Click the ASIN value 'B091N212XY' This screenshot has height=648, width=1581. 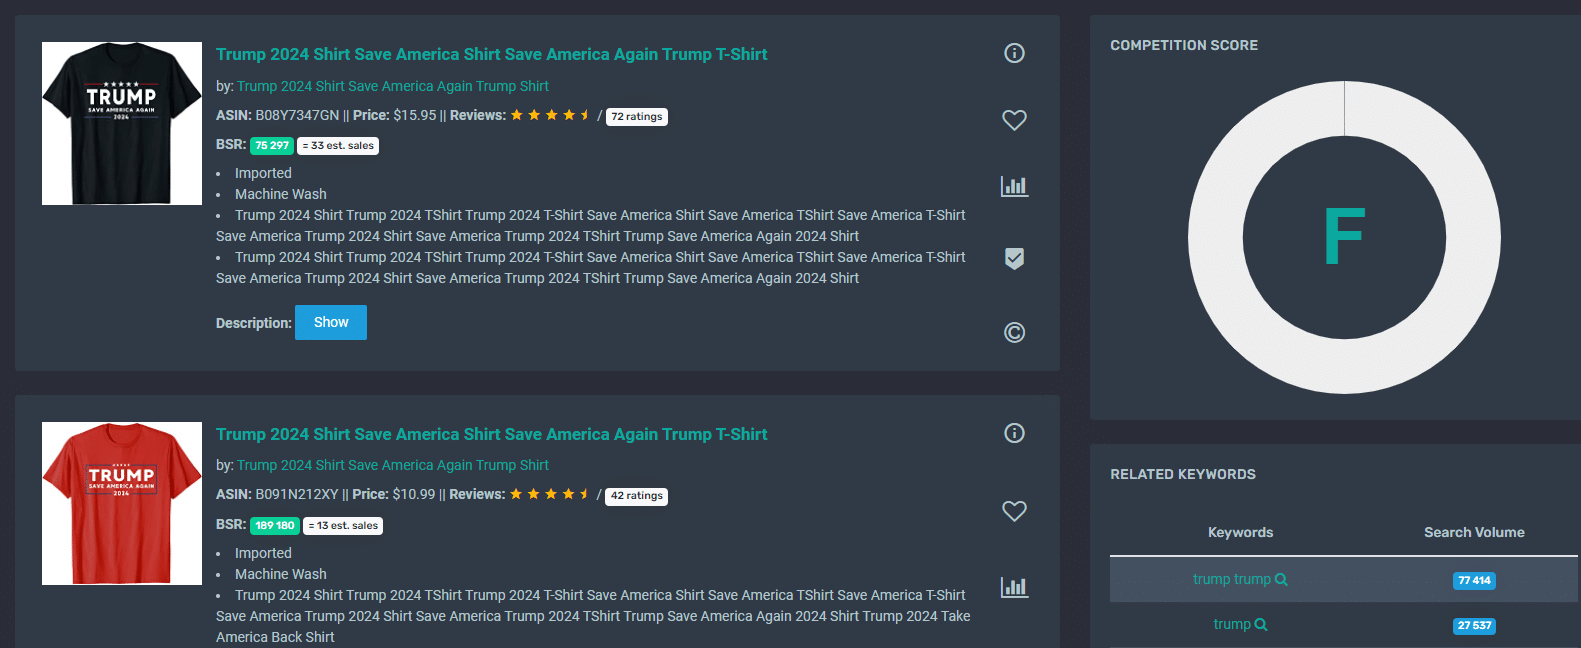[297, 494]
